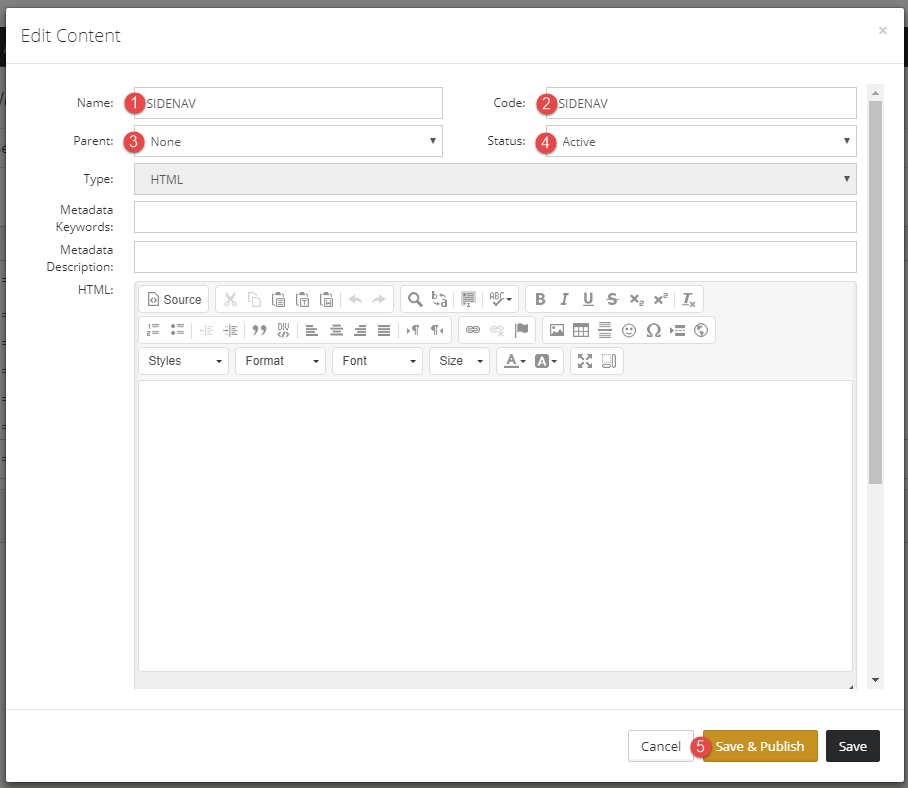Click the Save & Publish button
The height and width of the screenshot is (788, 908).
click(x=760, y=746)
